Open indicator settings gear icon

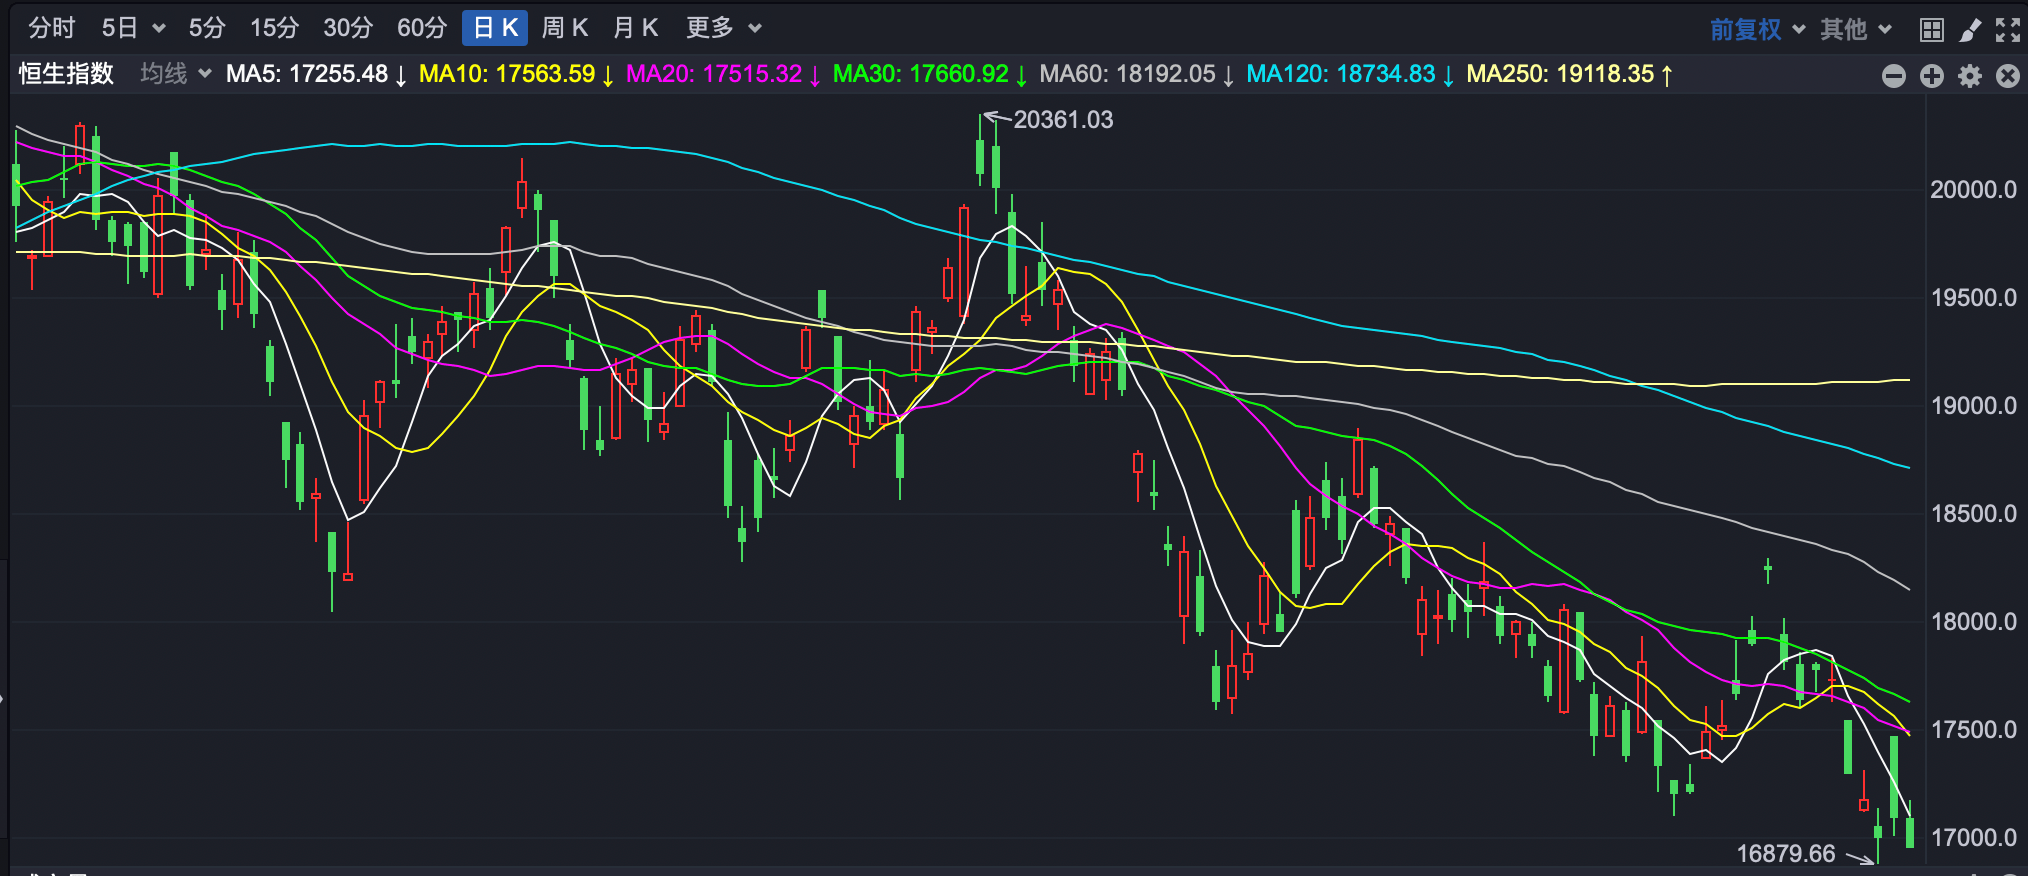click(1969, 76)
